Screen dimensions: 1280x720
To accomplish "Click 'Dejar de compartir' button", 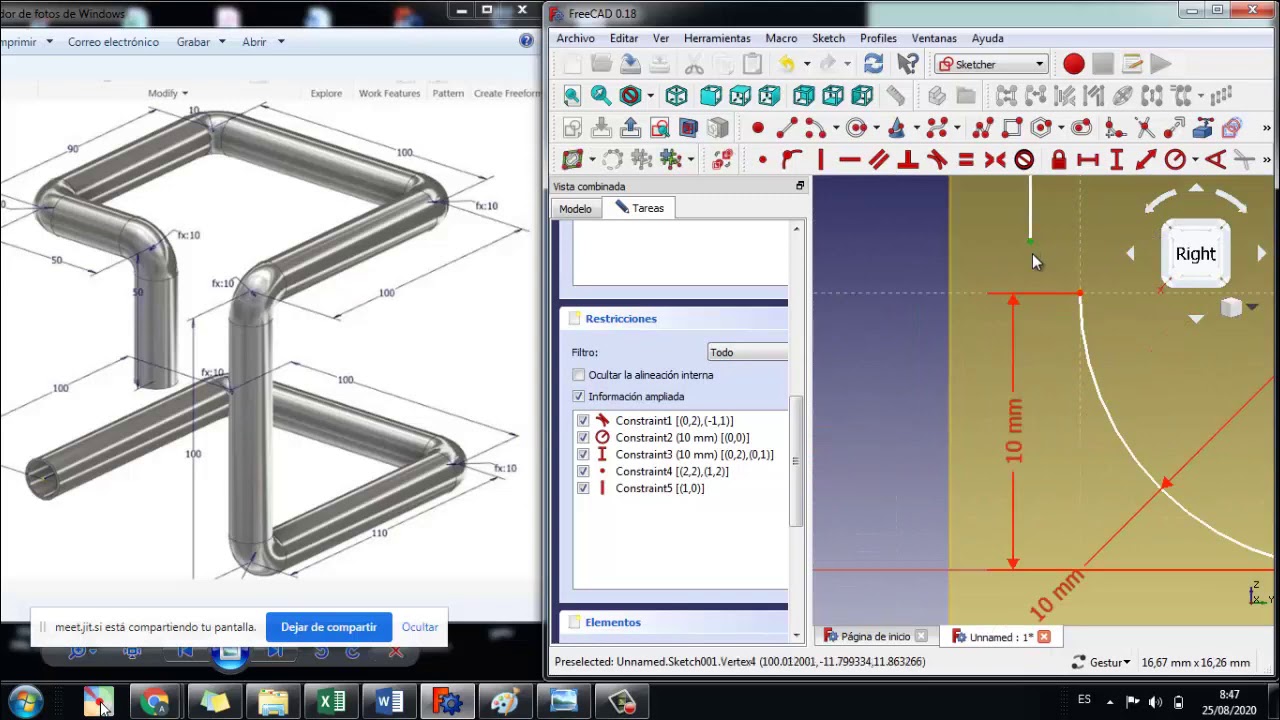I will [329, 627].
